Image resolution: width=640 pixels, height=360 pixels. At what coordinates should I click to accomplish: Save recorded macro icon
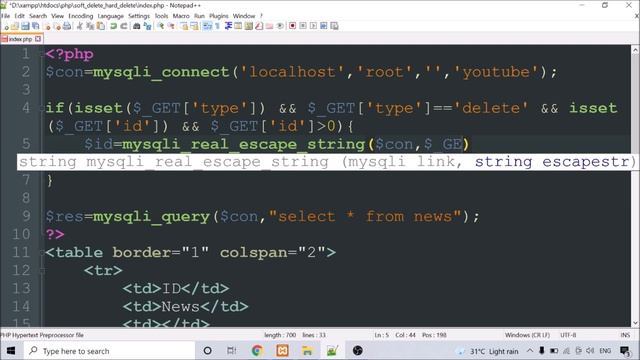[x=334, y=26]
